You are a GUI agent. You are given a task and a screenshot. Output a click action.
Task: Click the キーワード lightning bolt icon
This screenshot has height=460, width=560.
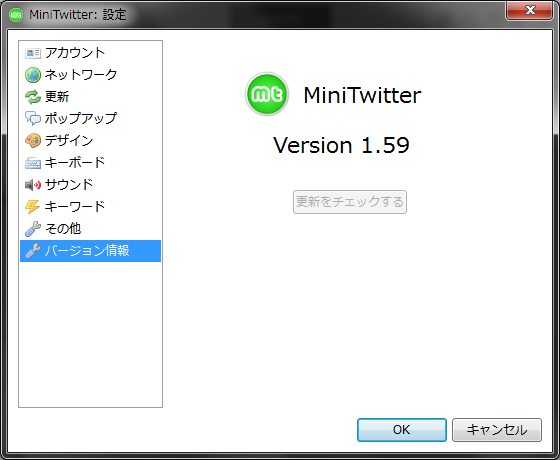pyautogui.click(x=32, y=207)
